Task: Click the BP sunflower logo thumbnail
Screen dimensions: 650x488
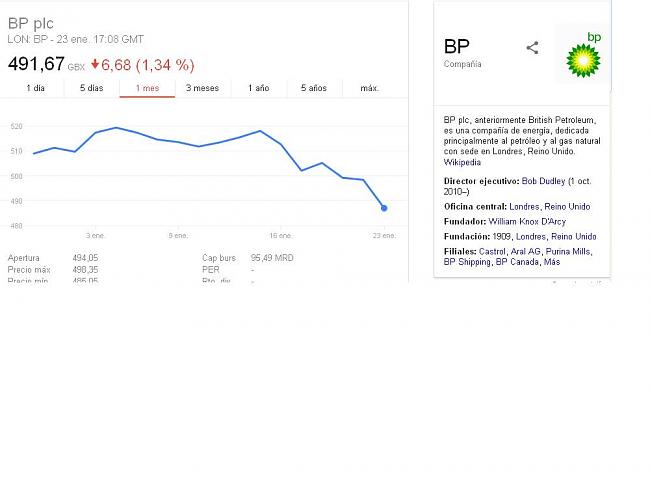Action: click(x=583, y=54)
